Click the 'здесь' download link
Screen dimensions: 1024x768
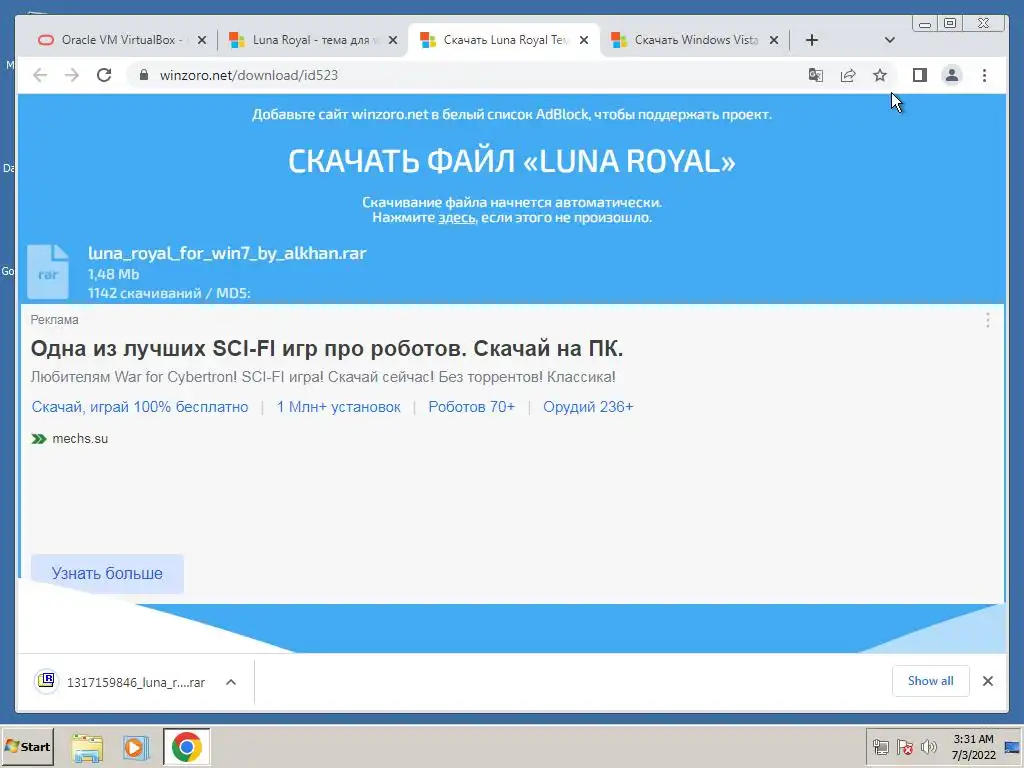click(456, 217)
